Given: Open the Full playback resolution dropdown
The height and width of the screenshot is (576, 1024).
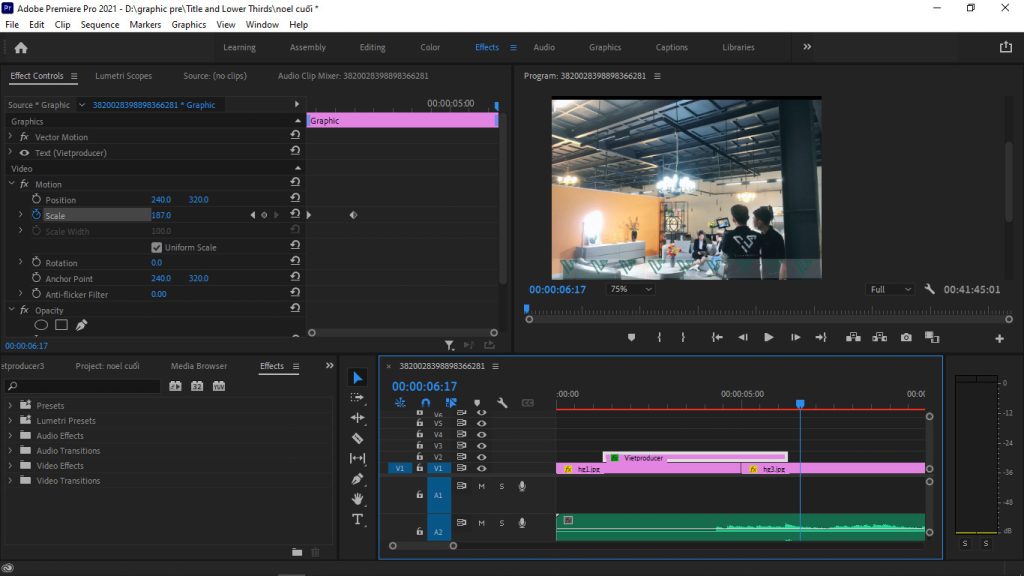Looking at the screenshot, I should click(890, 289).
